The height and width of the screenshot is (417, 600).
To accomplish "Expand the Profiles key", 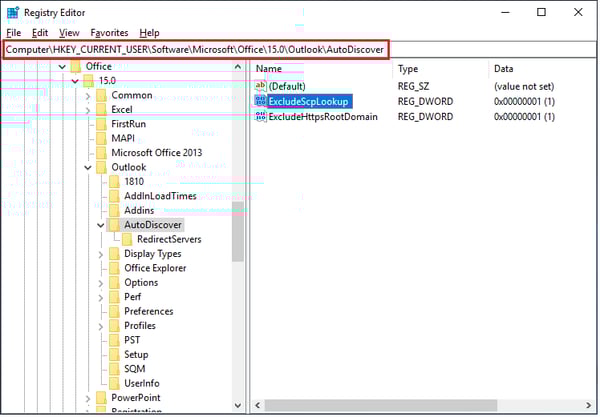I will [101, 326].
